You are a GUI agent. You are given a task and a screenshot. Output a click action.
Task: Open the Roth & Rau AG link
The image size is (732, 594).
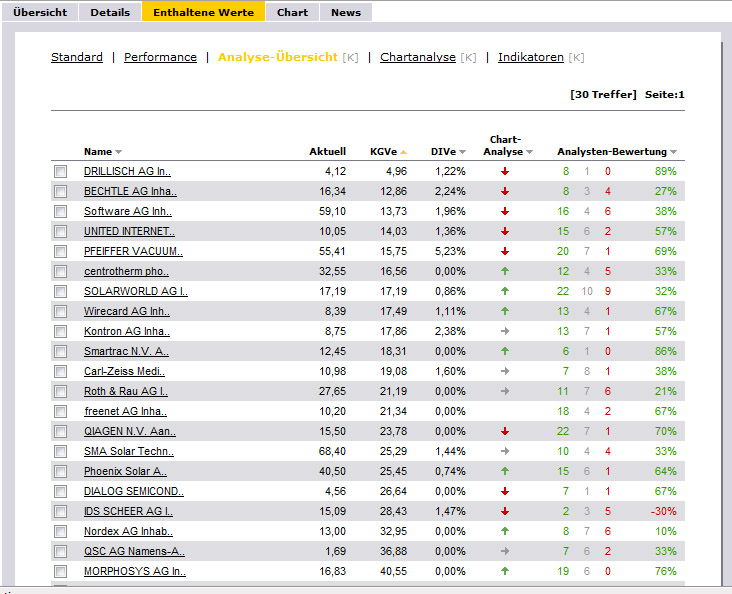[126, 391]
